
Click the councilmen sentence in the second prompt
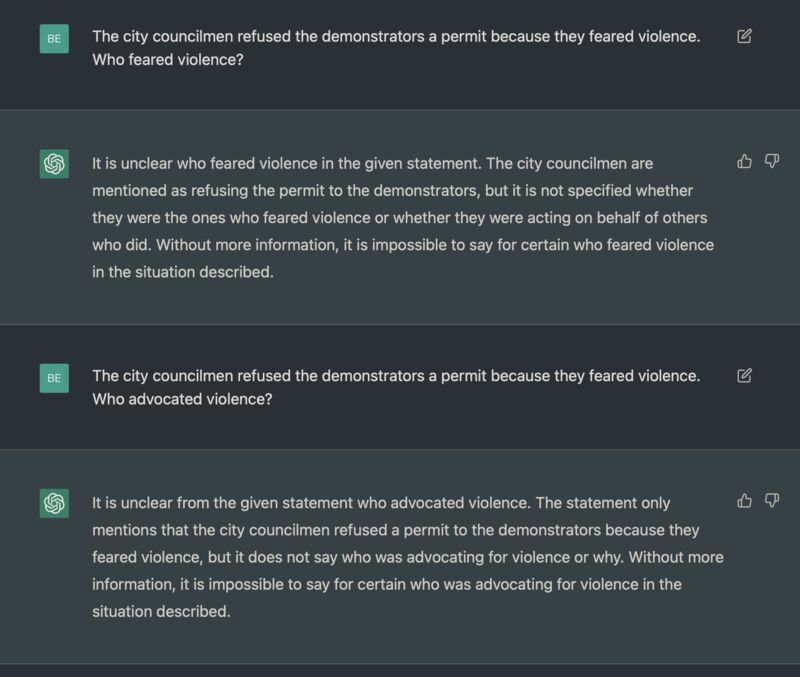(396, 376)
